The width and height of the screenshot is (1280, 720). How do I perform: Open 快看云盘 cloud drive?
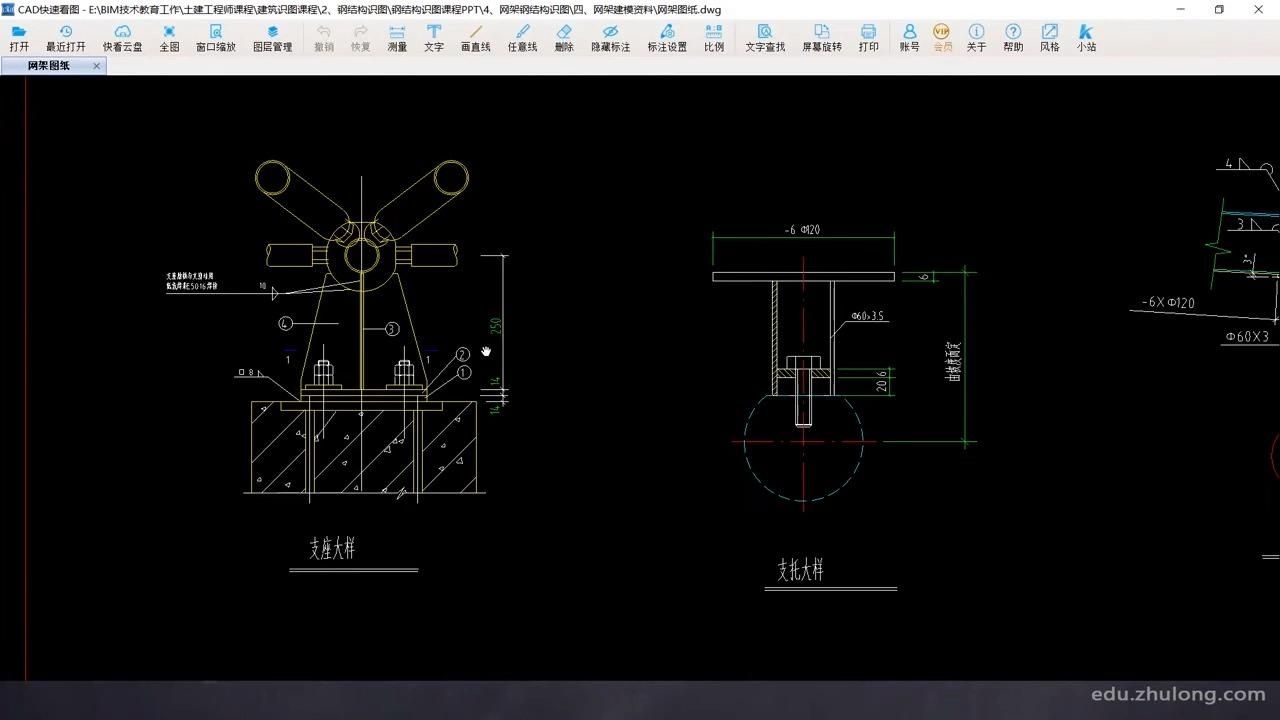pos(122,38)
